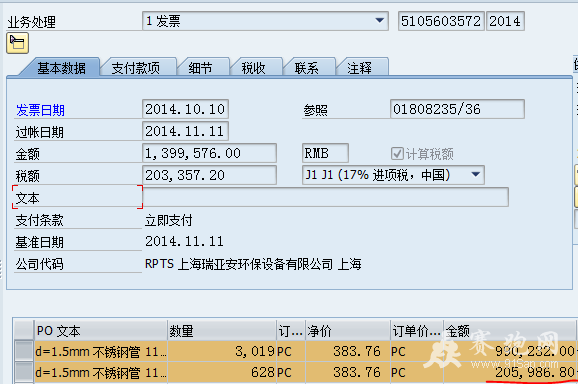Viewport: 578px width, 384px height.
Task: Click the quantity cell 3,019
Action: click(222, 351)
